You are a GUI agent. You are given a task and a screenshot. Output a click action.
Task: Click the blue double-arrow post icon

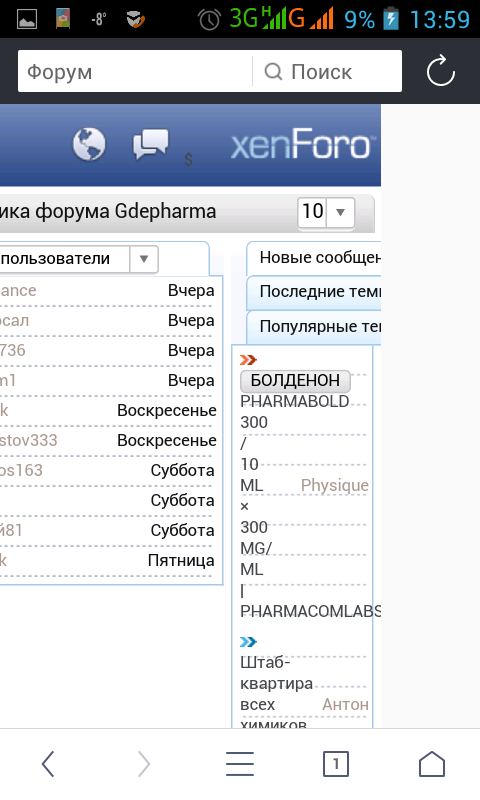(x=248, y=641)
